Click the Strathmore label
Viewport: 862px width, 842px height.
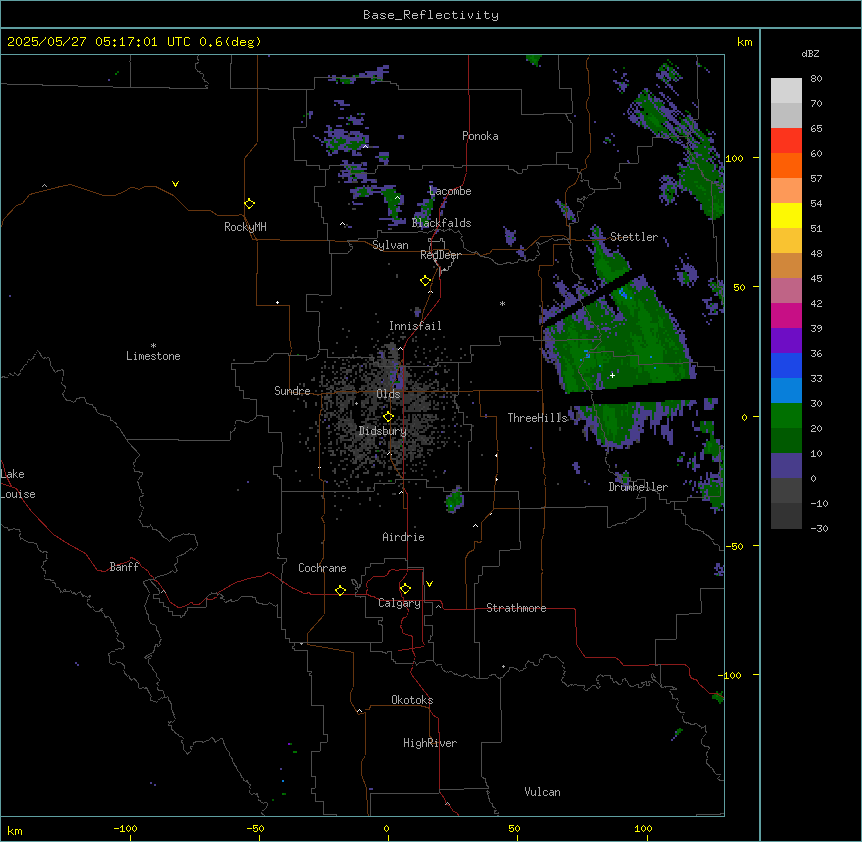(x=516, y=608)
